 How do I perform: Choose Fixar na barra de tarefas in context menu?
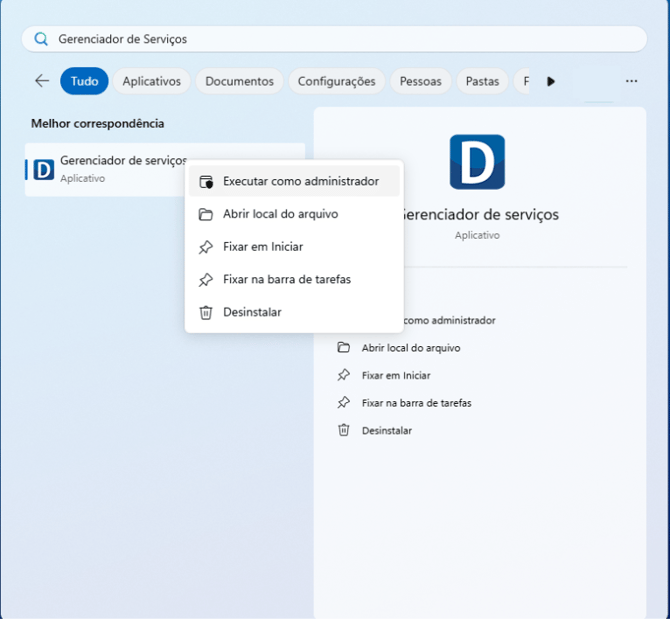[287, 280]
